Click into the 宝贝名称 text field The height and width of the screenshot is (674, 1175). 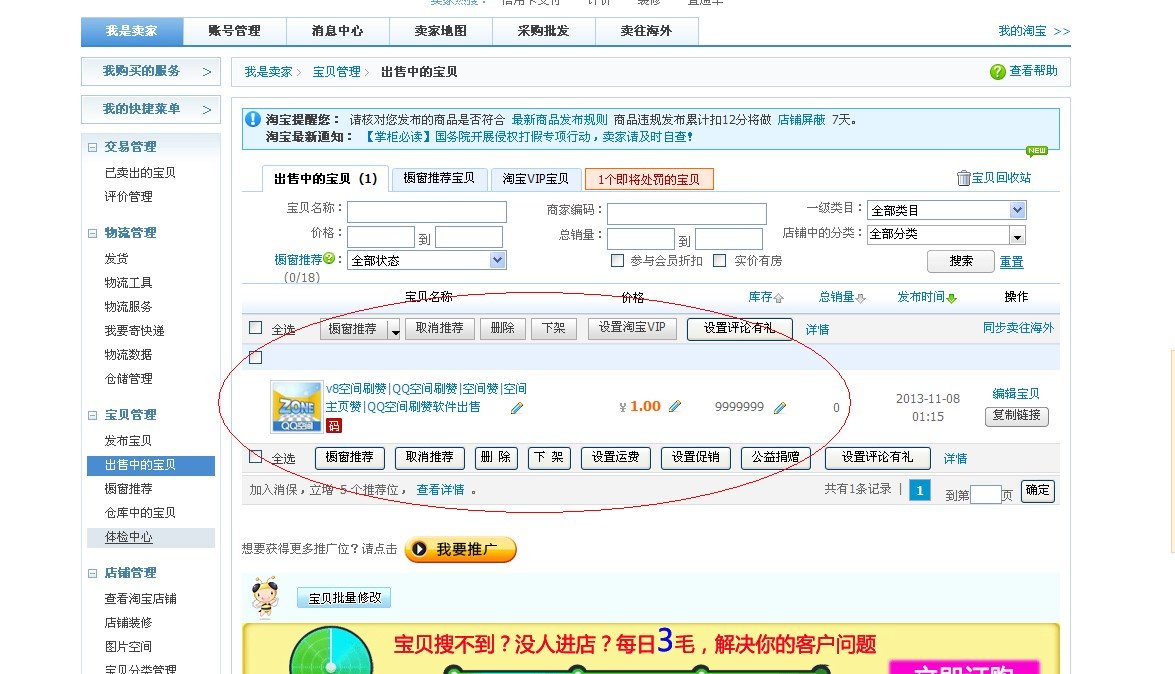[x=426, y=212]
